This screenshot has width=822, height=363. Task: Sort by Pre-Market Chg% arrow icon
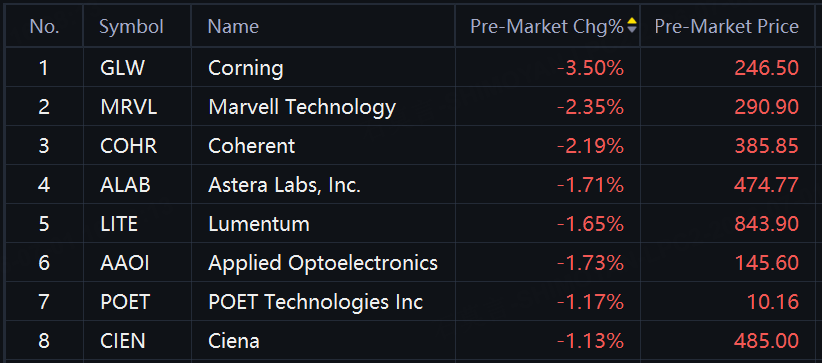(x=632, y=25)
